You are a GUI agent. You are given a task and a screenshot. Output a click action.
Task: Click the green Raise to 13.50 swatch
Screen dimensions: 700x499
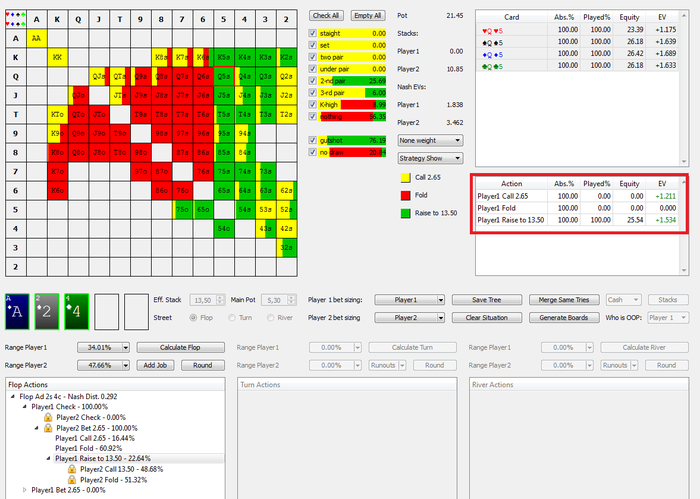coord(405,213)
